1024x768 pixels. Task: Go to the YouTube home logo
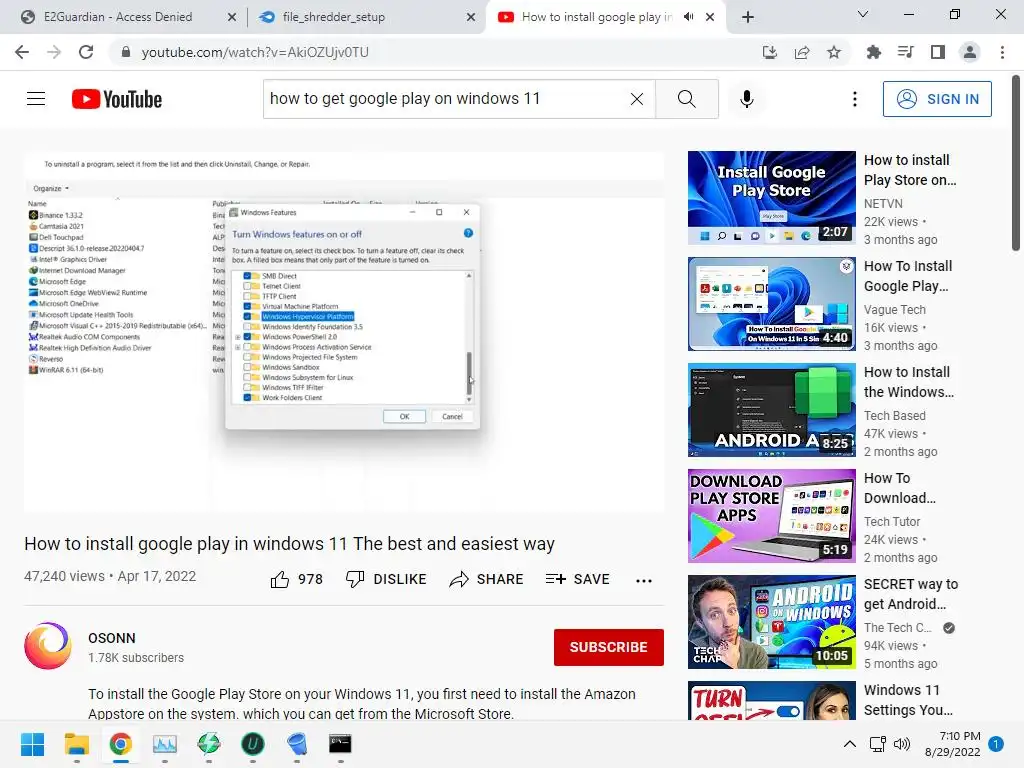(117, 99)
